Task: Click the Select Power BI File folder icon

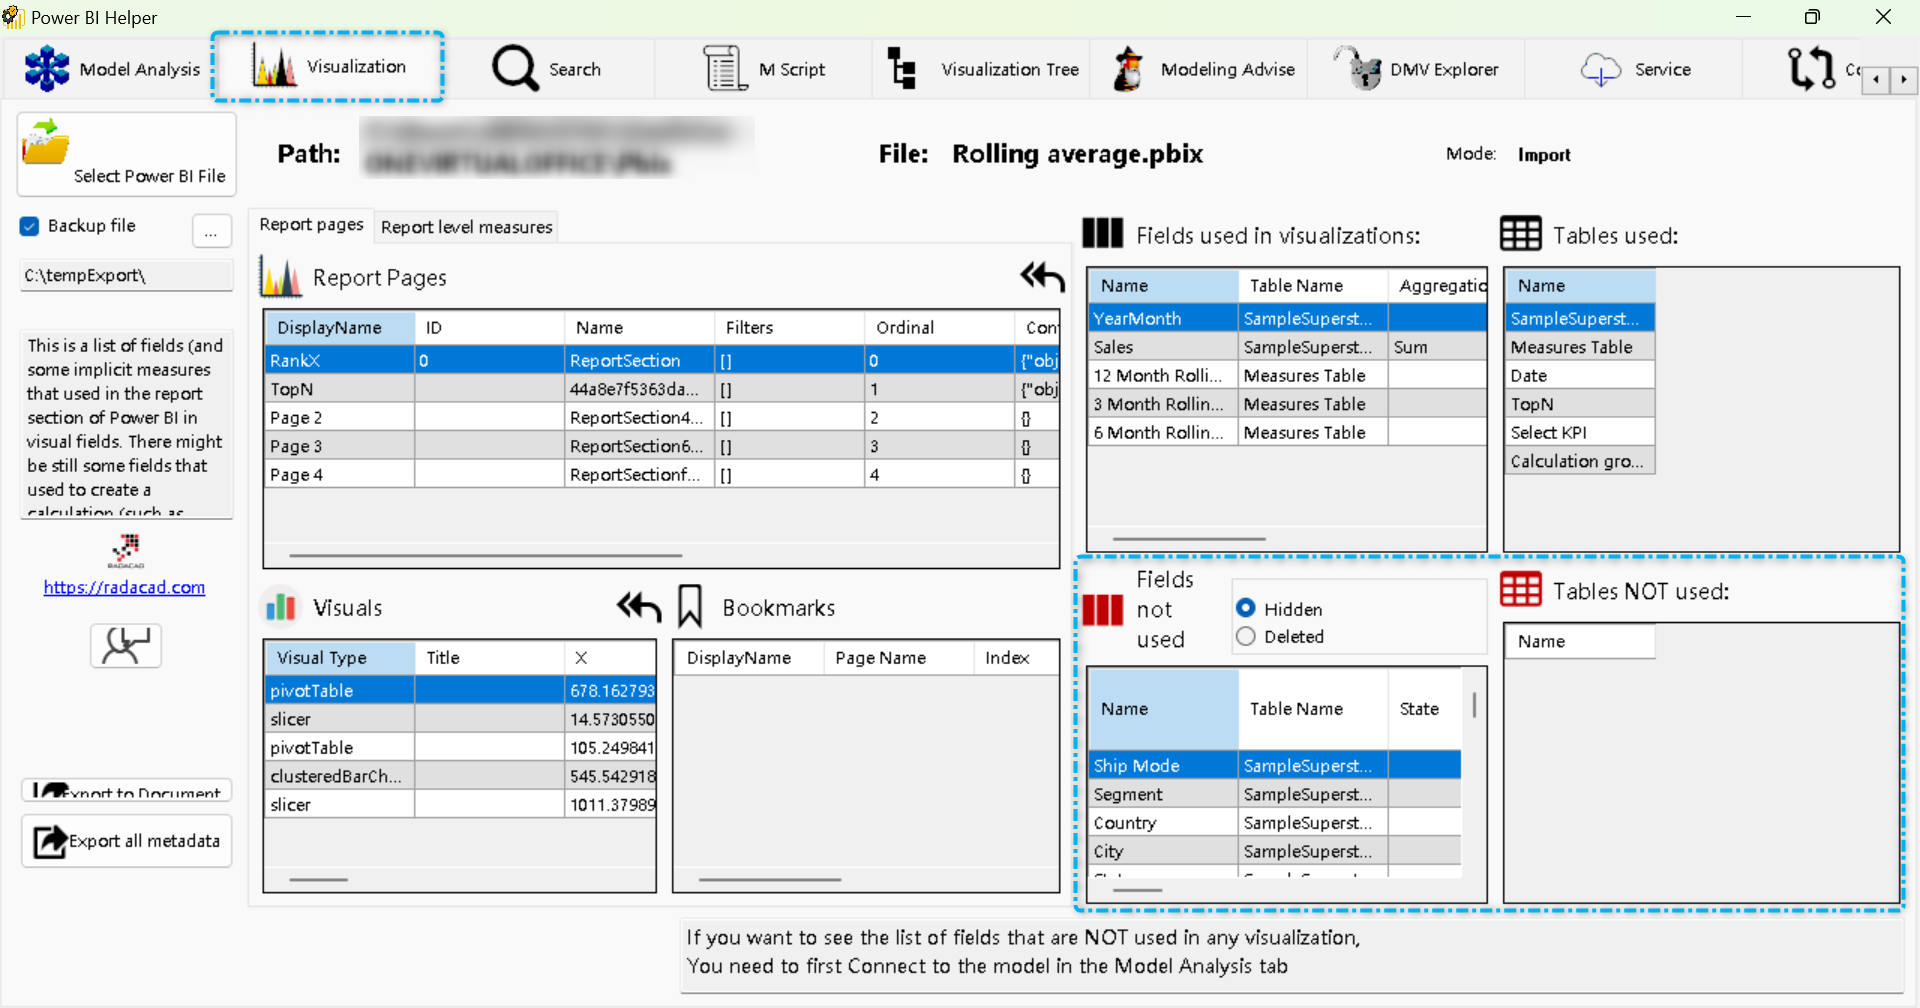Action: [x=46, y=141]
